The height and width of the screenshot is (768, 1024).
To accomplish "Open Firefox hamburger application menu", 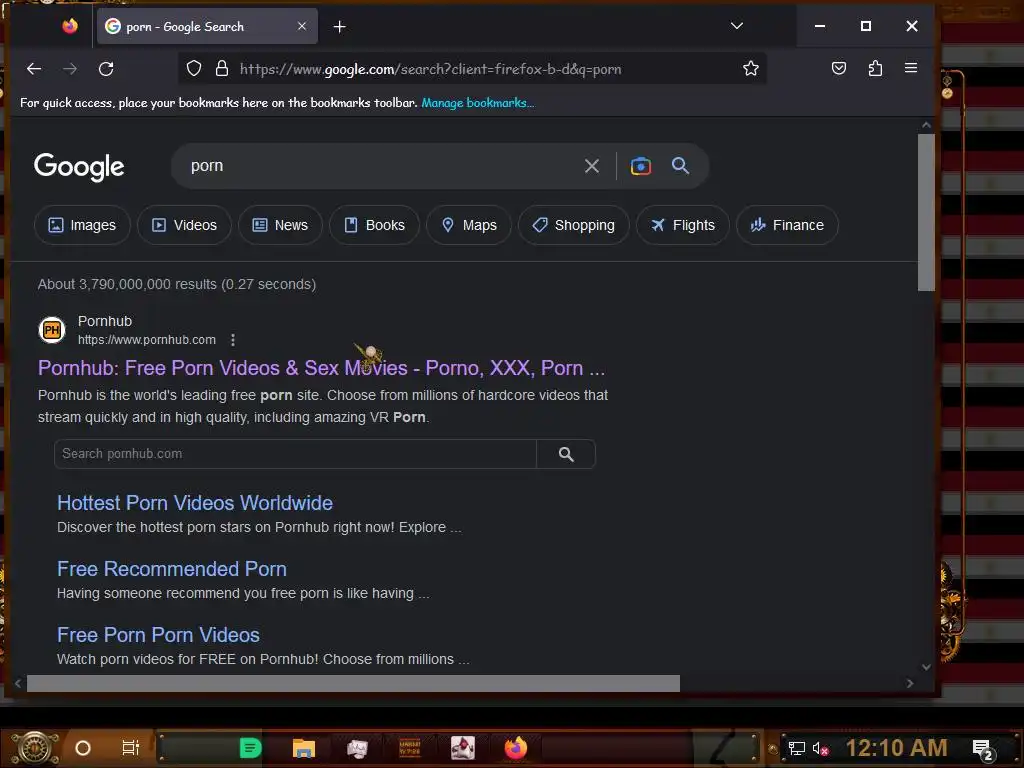I will point(911,68).
